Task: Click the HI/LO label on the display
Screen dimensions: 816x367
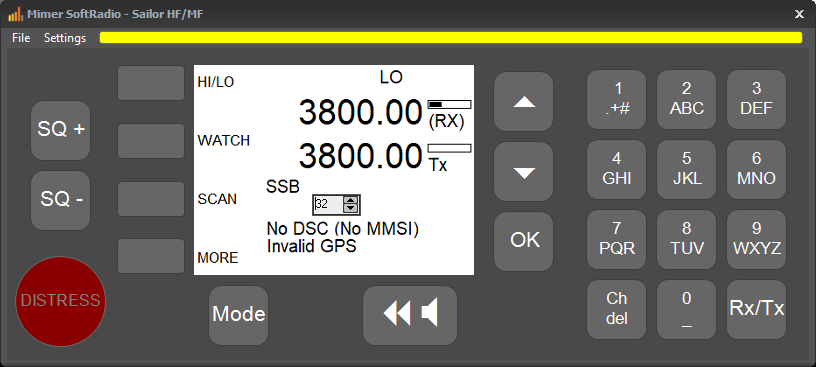Action: coord(216,82)
